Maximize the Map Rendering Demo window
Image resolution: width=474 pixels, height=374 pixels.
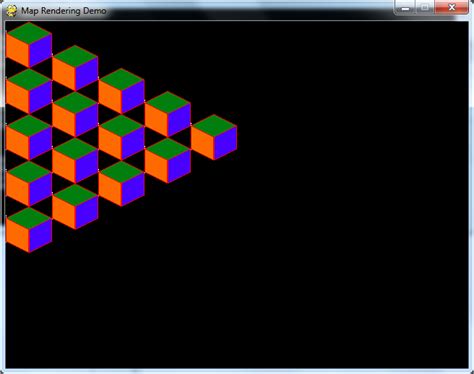pos(425,7)
